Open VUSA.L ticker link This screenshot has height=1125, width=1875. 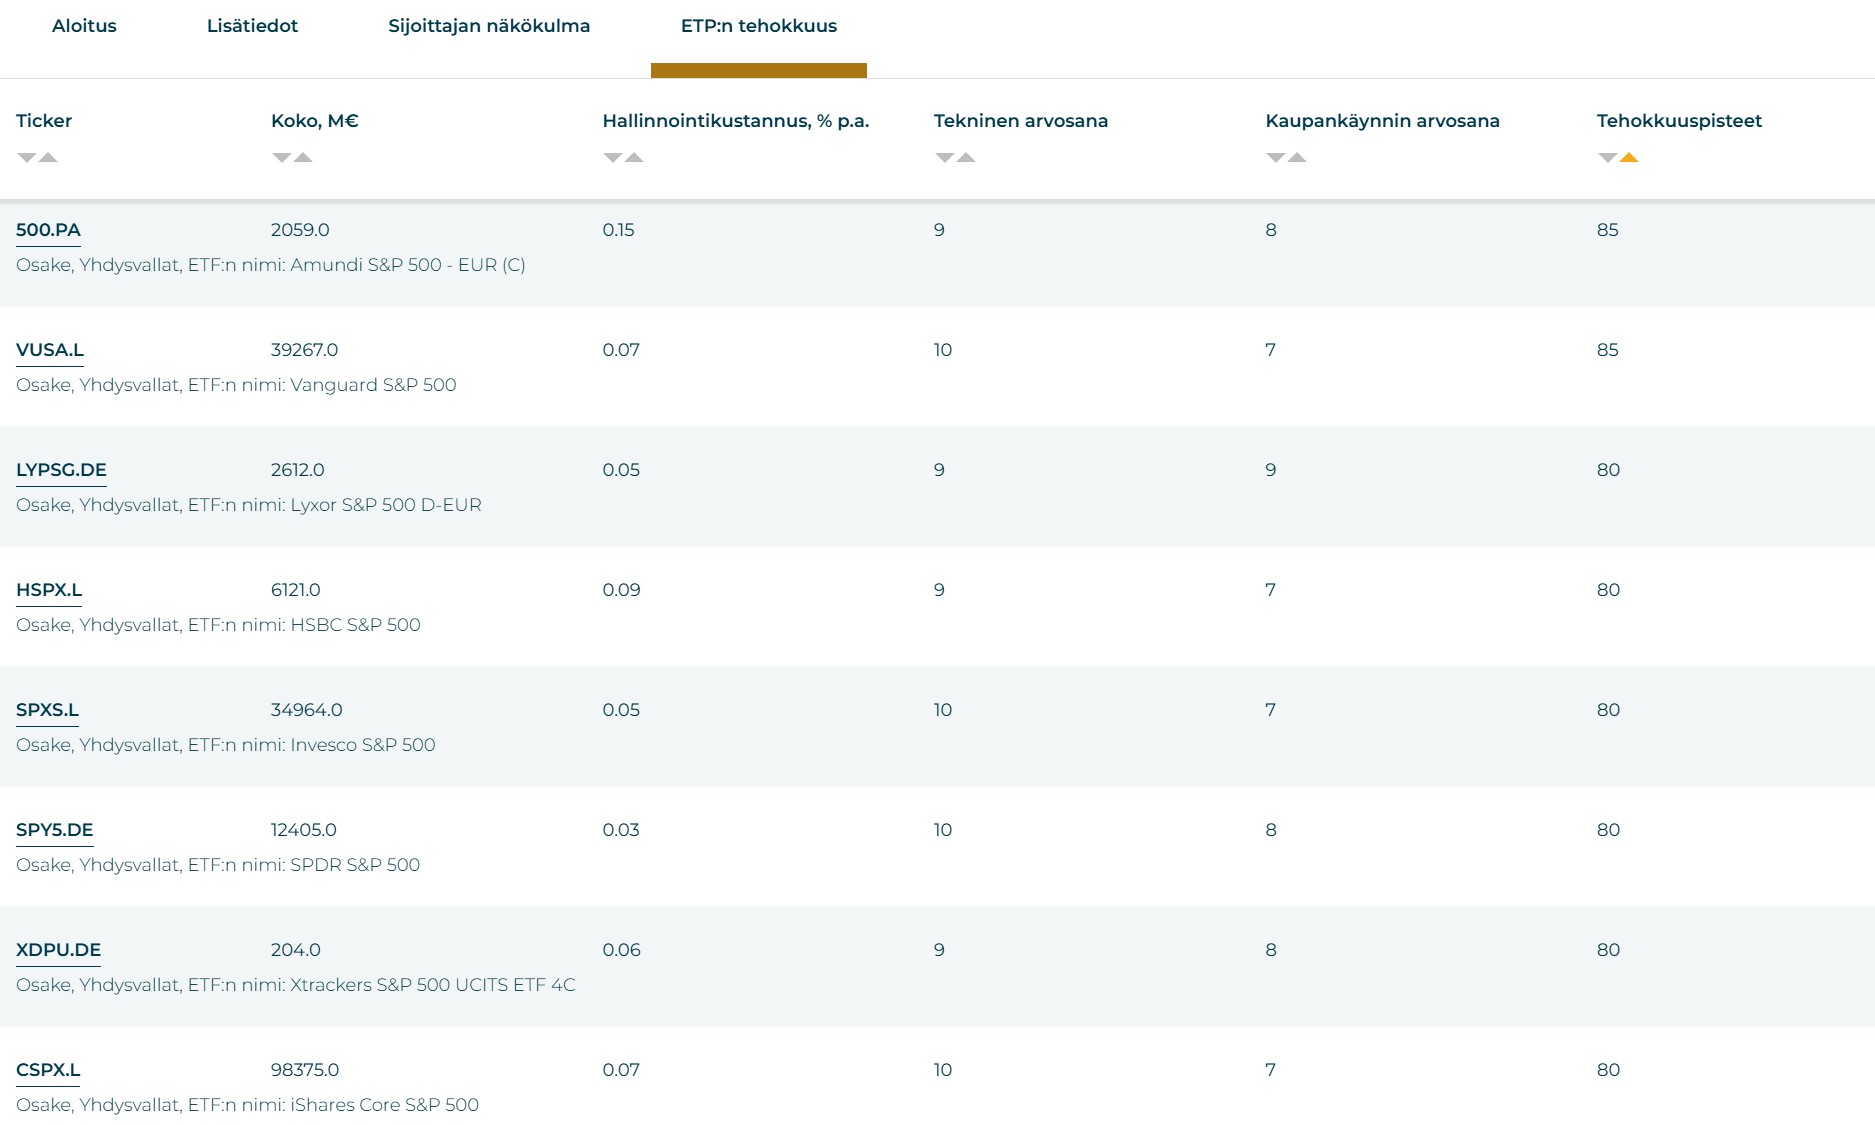click(50, 350)
